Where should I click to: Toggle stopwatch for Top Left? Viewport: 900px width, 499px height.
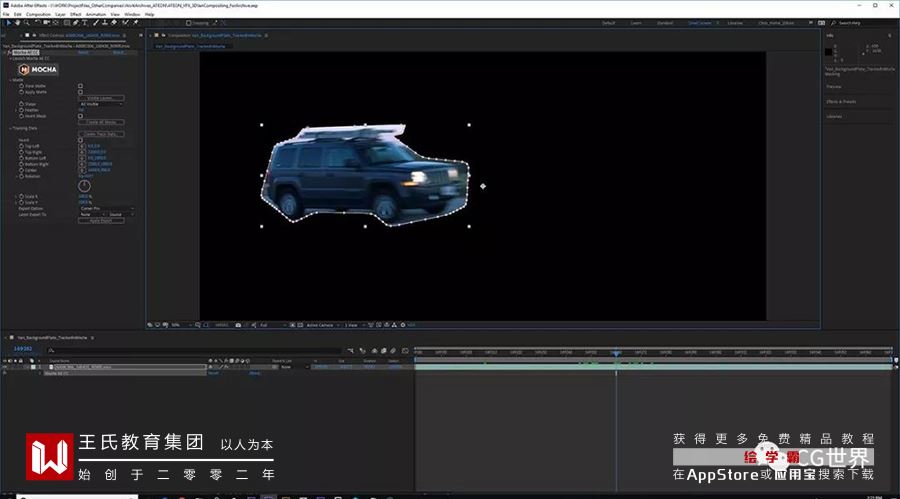tap(21, 146)
